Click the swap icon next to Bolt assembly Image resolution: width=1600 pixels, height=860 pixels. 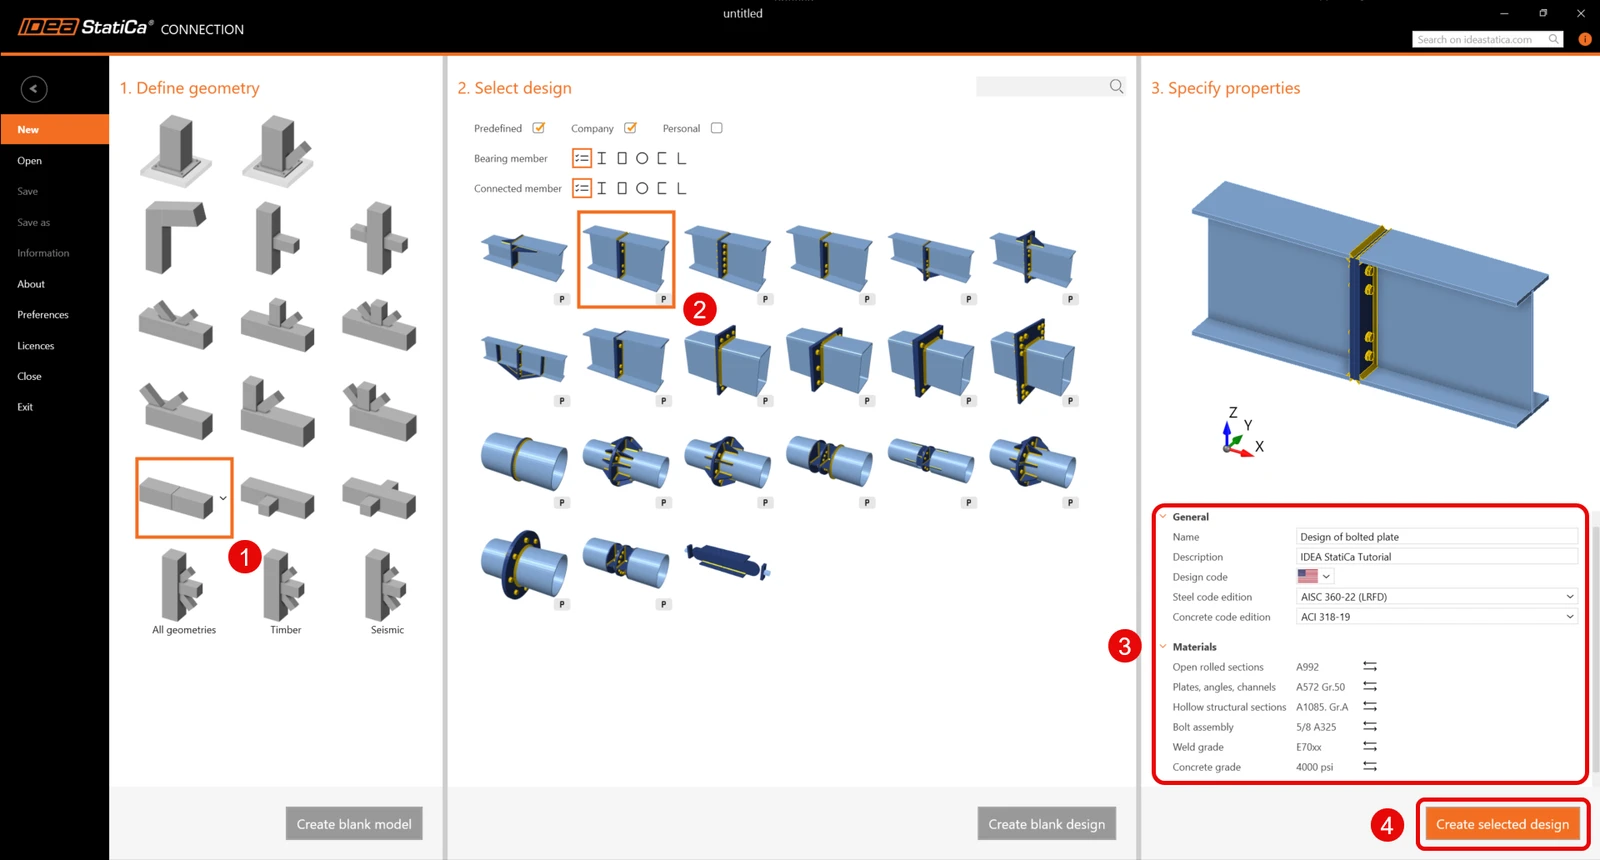pyautogui.click(x=1370, y=727)
